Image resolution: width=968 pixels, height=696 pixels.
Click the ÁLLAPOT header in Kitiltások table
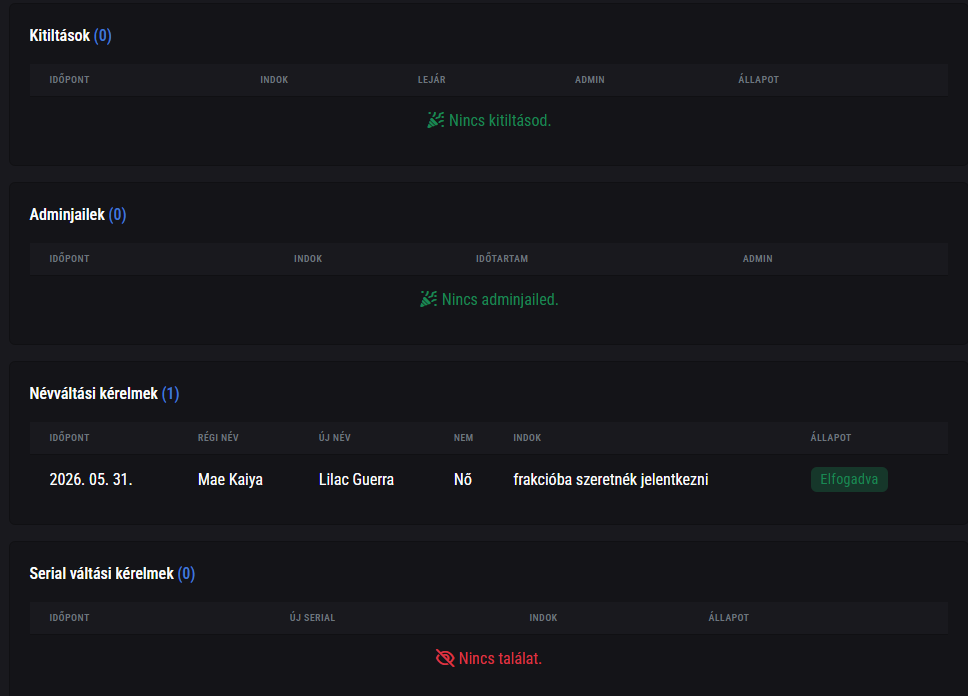758,80
